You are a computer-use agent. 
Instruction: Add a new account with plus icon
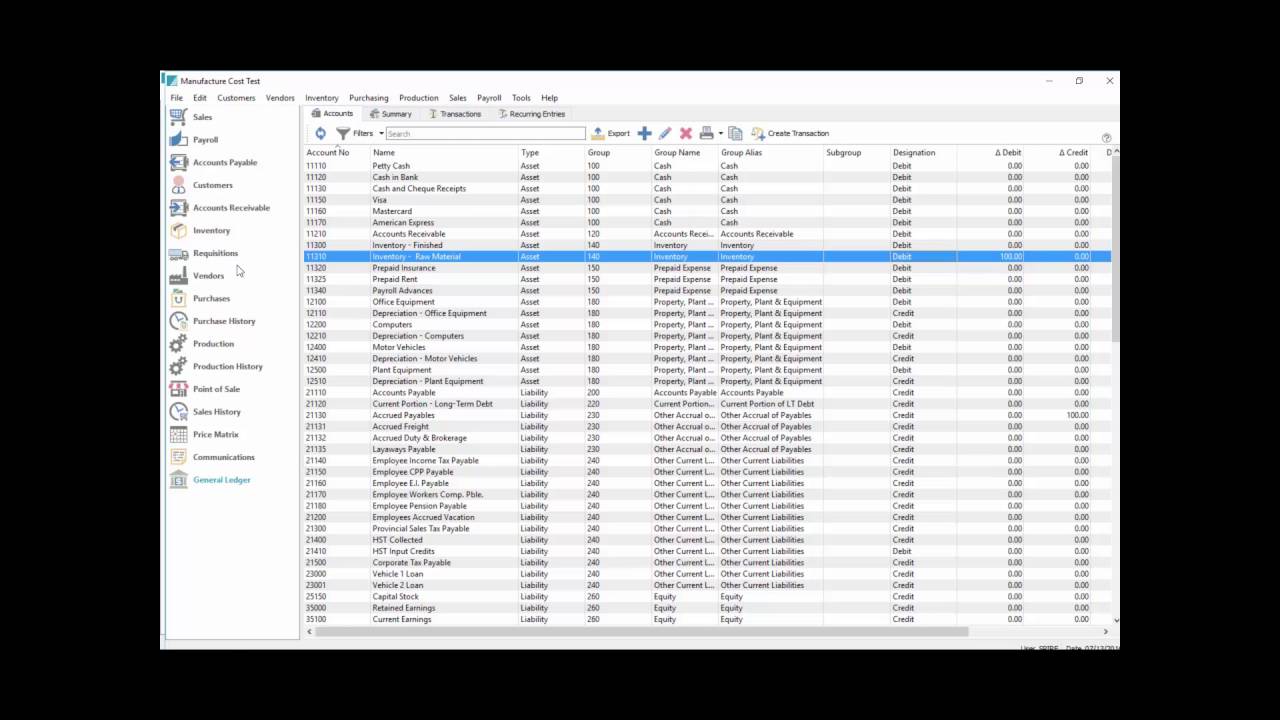[645, 133]
